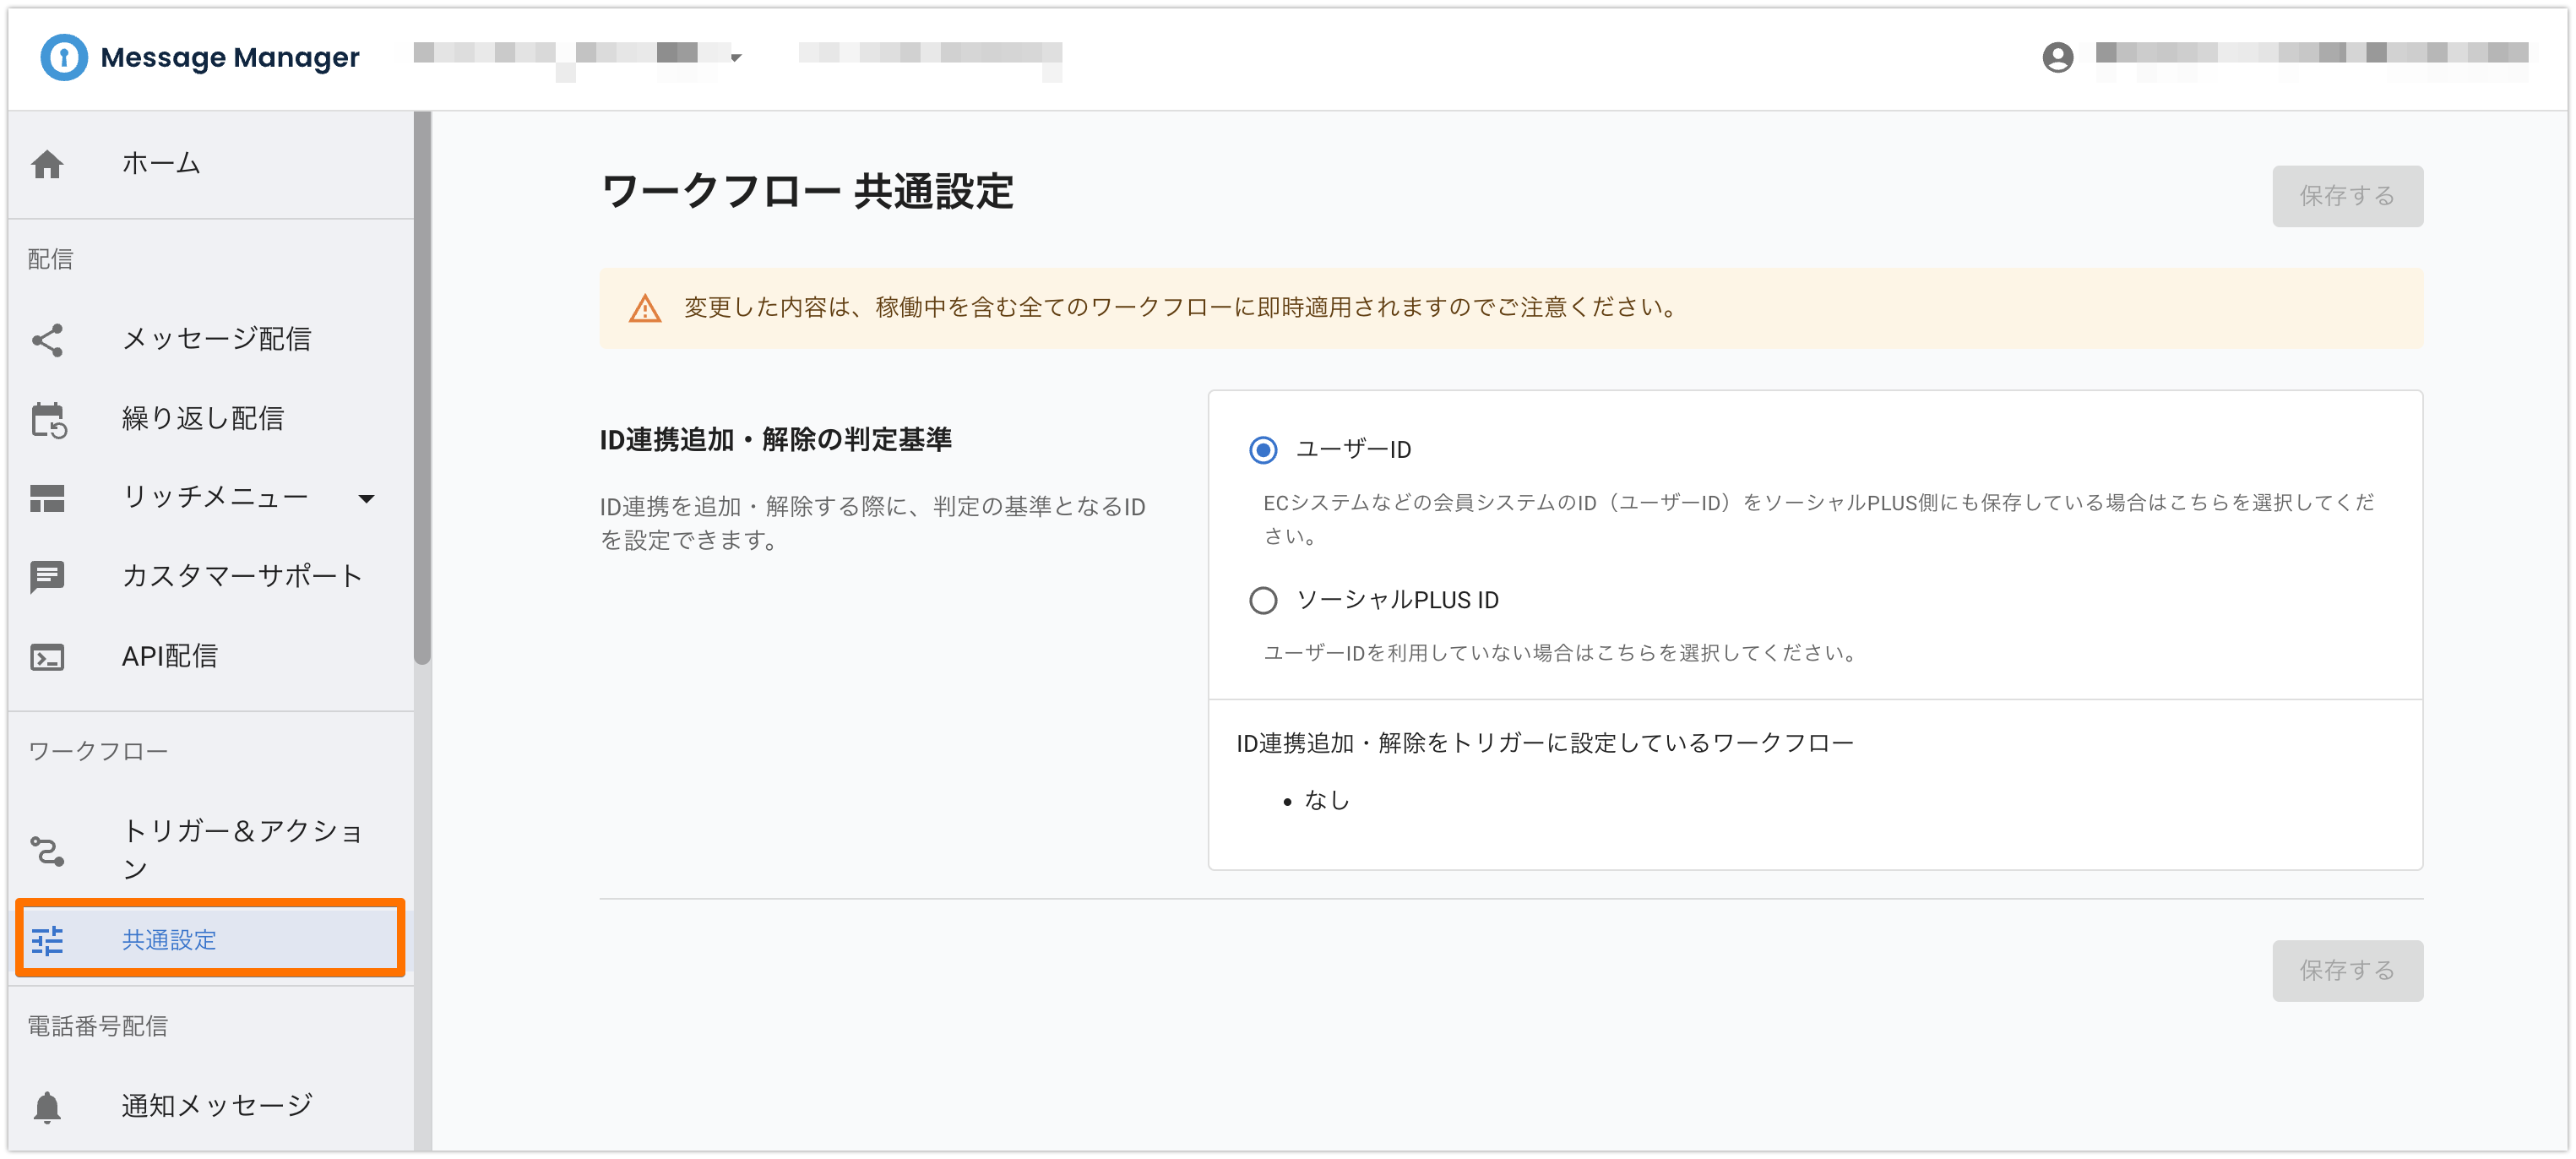Image resolution: width=2576 pixels, height=1159 pixels.
Task: Click the home icon in sidebar
Action: 47,164
